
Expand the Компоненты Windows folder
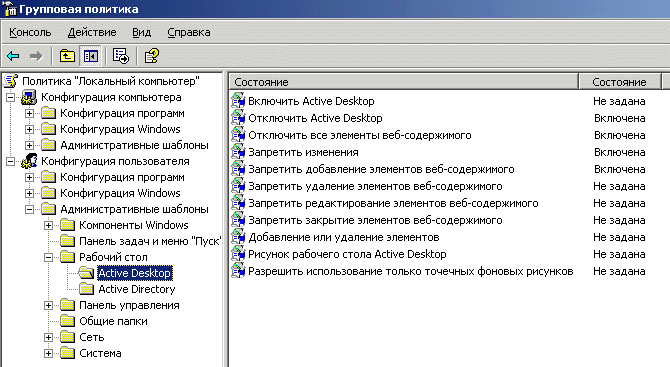coord(48,225)
